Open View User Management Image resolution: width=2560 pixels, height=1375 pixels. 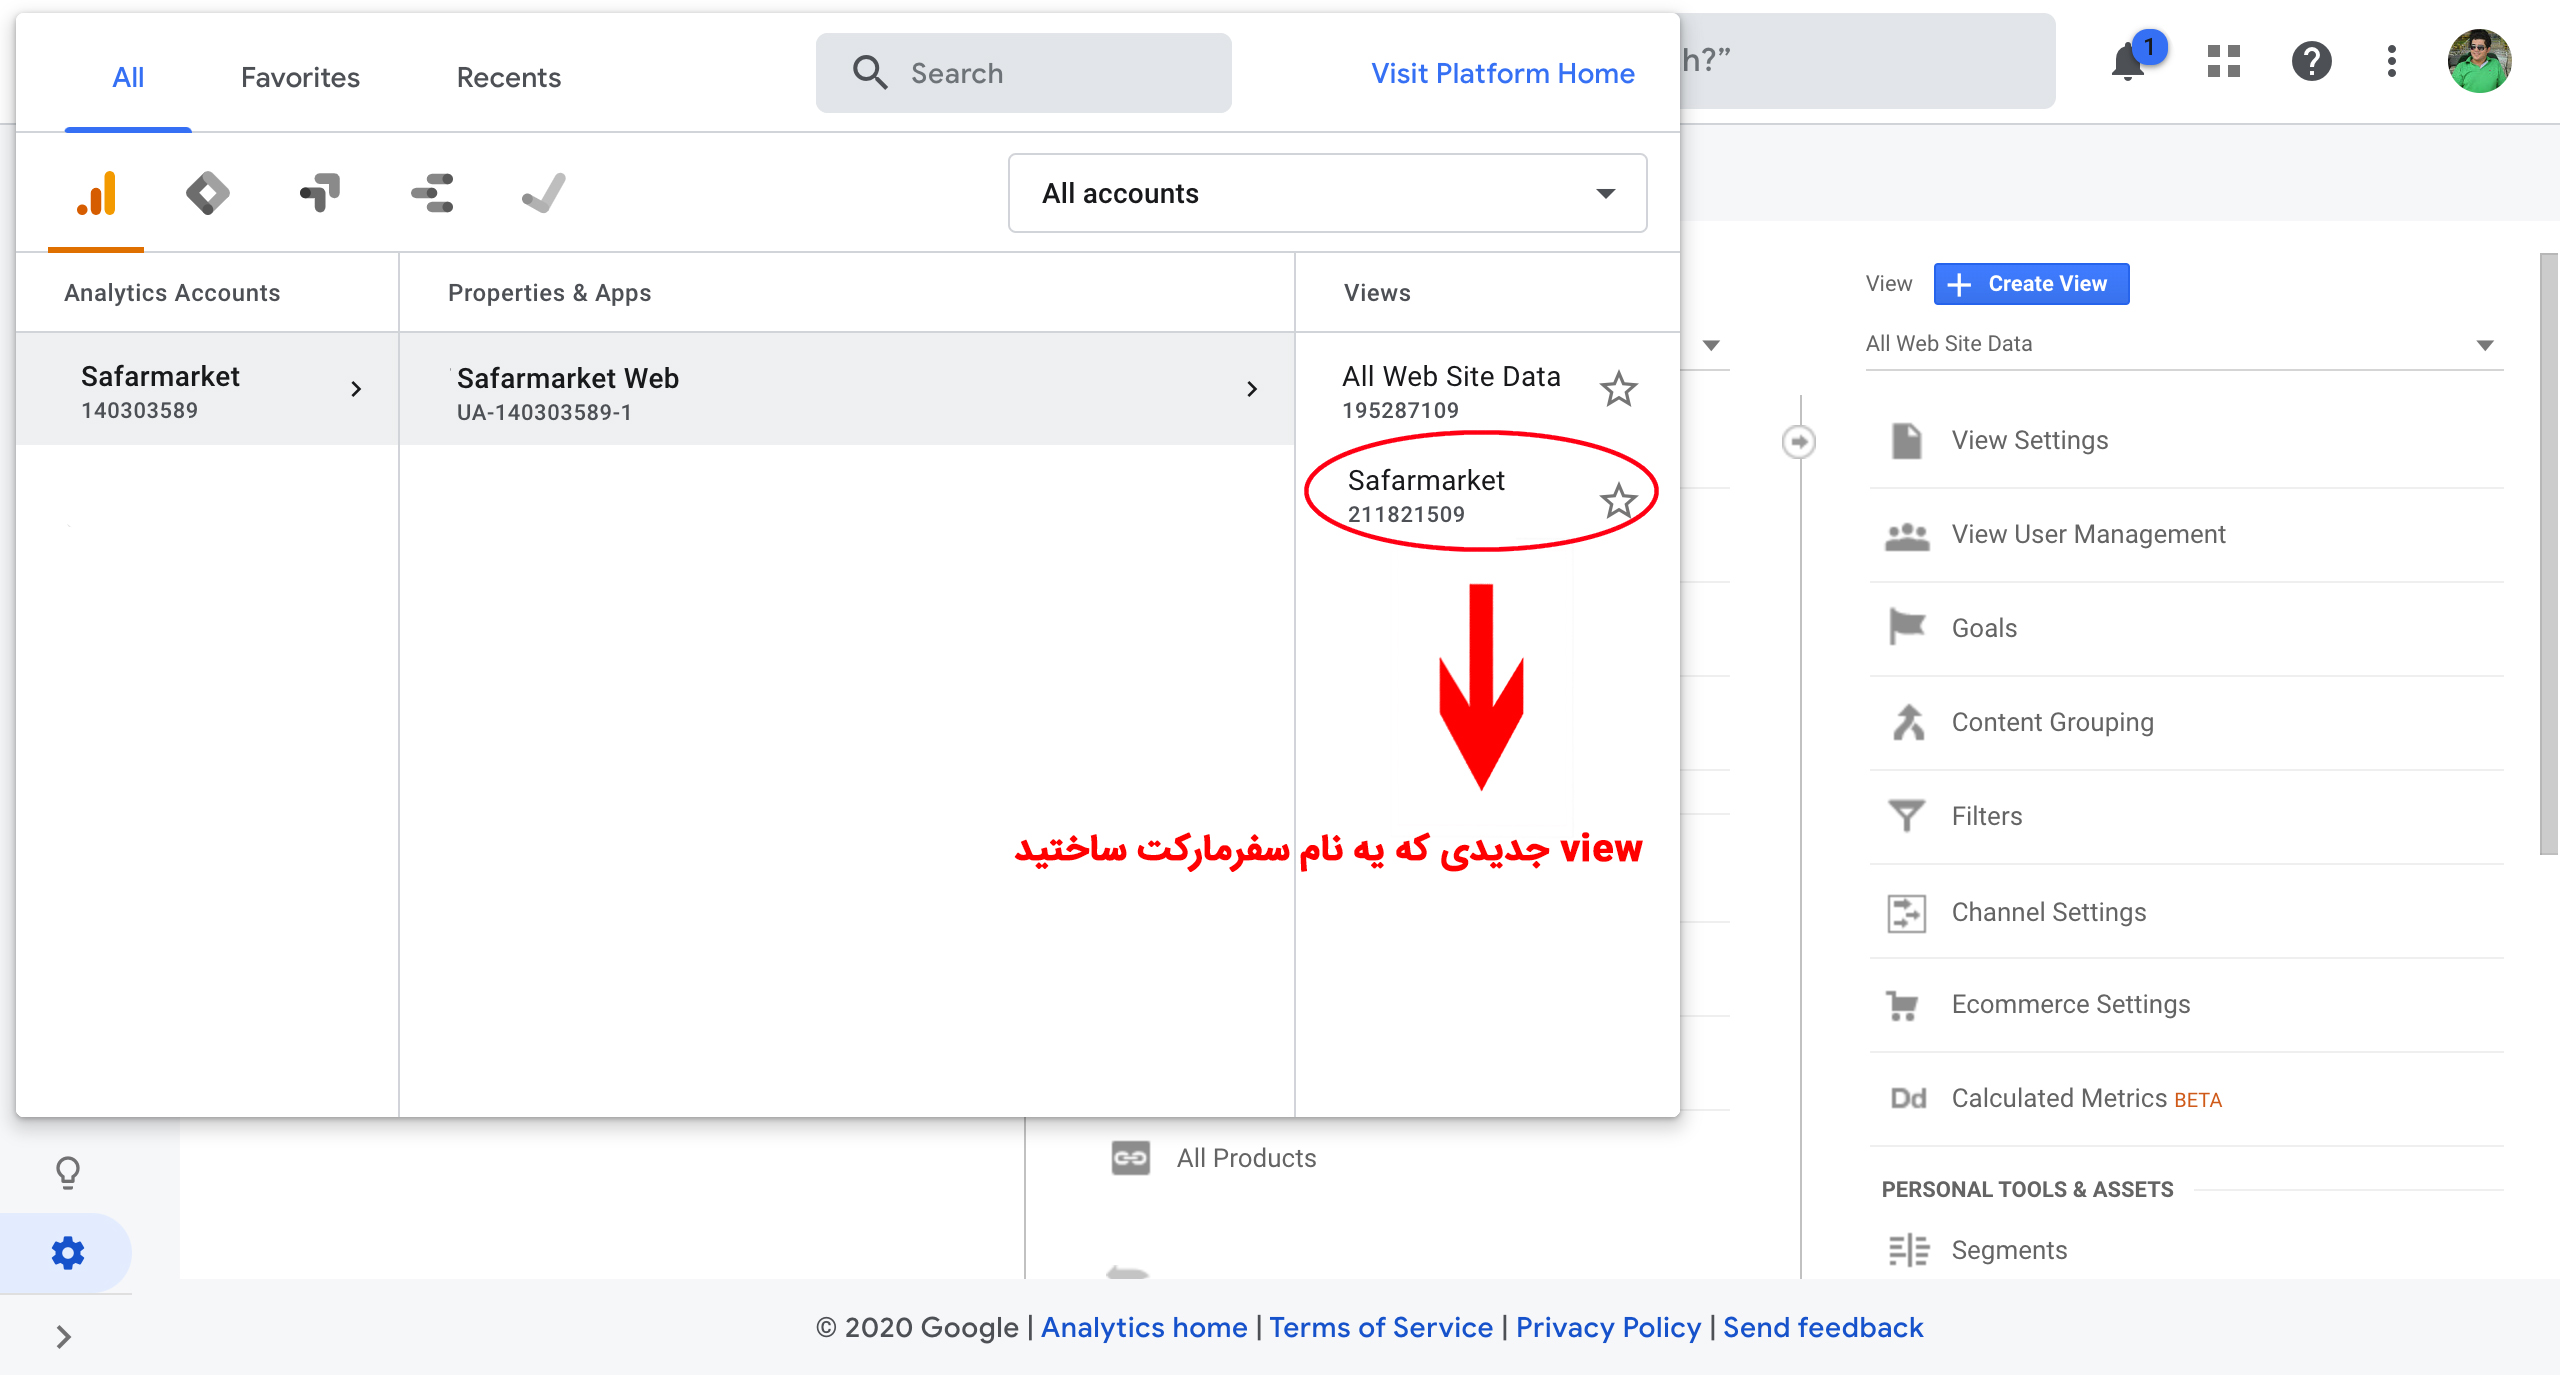coord(2088,535)
